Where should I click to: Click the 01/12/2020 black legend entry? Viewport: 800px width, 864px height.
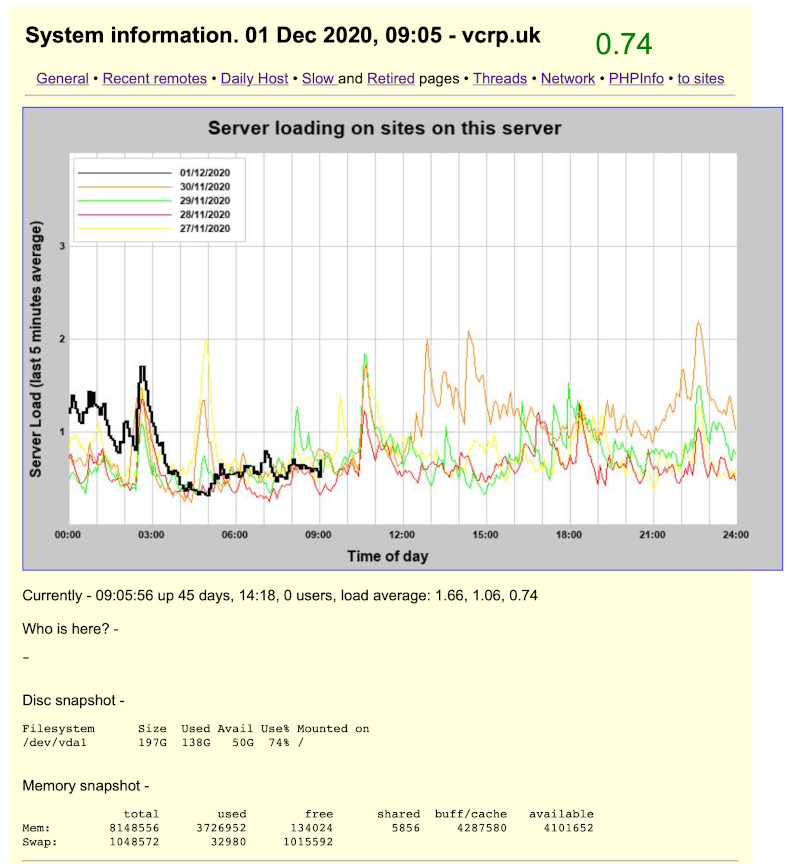coord(205,173)
